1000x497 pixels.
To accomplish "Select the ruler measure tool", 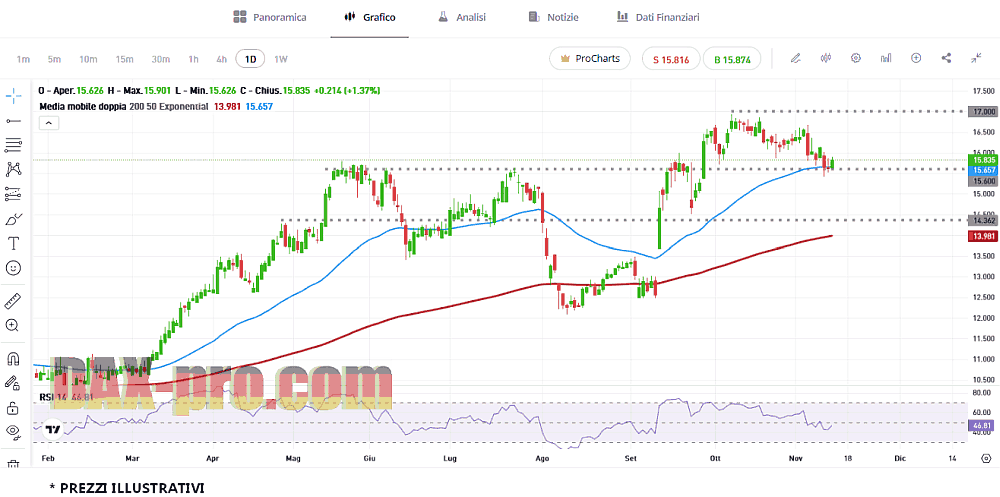I will [x=13, y=300].
